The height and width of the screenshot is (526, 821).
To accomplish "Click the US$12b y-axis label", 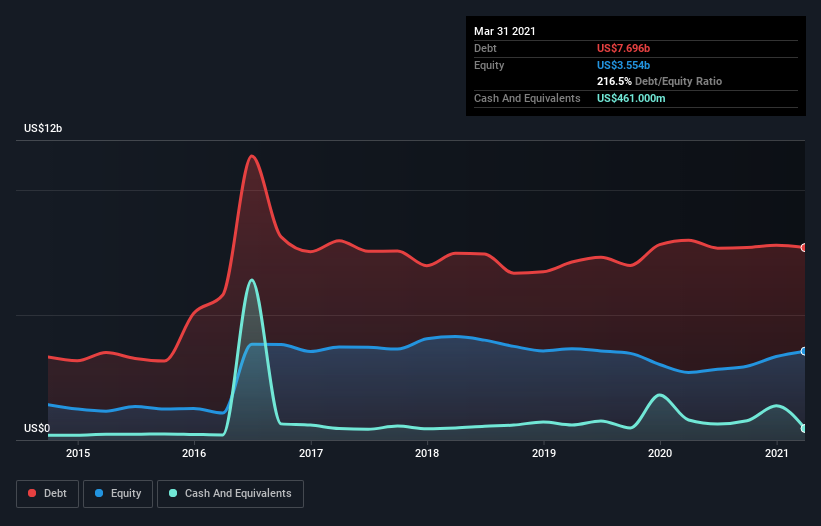I will [x=43, y=128].
